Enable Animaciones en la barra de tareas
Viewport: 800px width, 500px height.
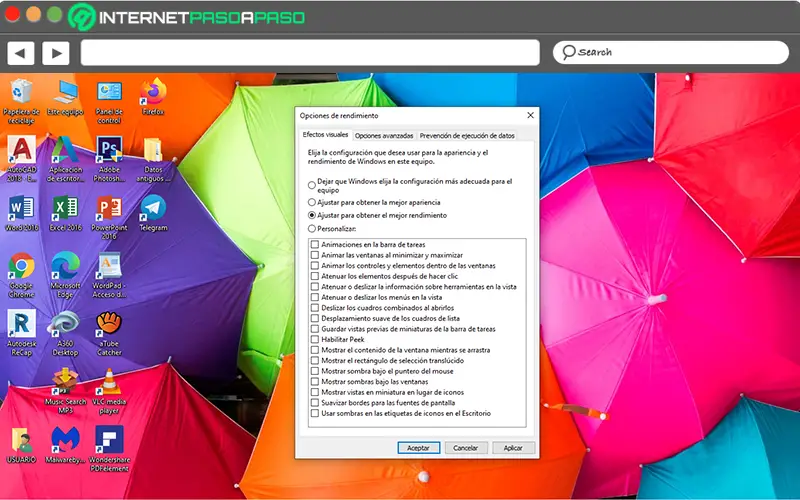(x=315, y=244)
